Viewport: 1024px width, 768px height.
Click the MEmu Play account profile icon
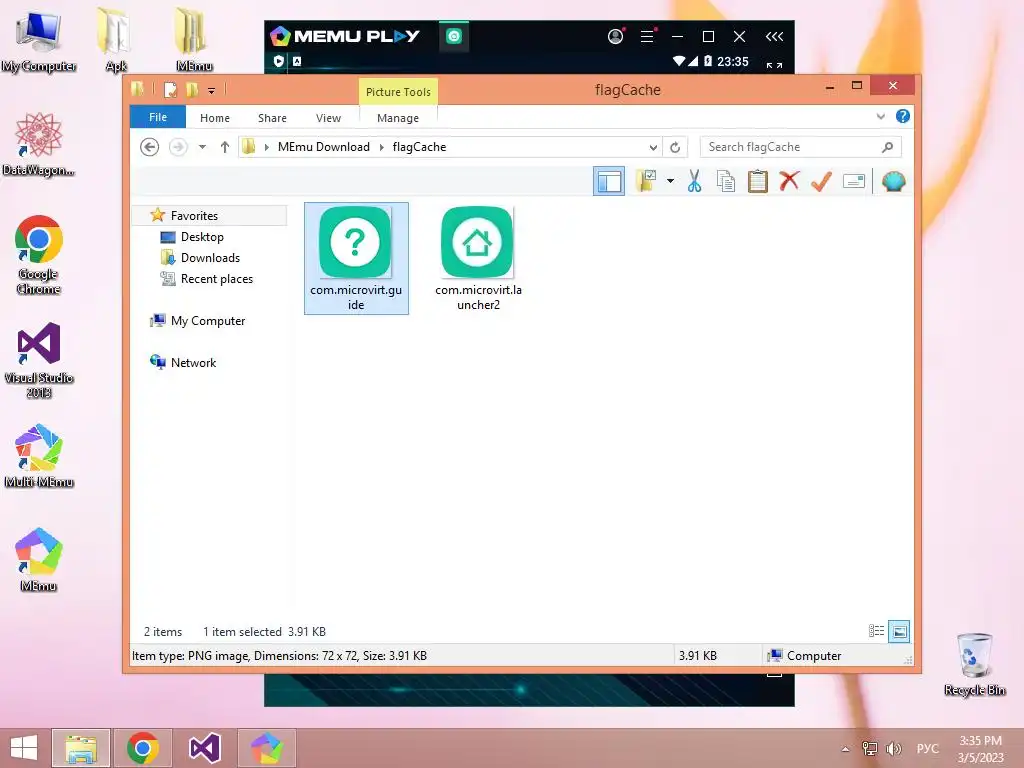pyautogui.click(x=615, y=37)
